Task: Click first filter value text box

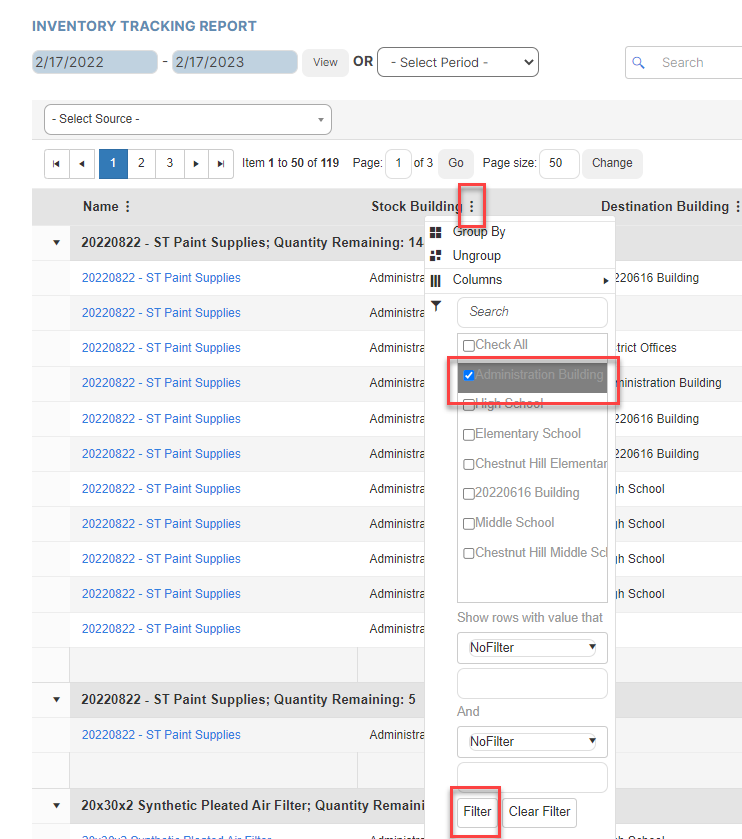Action: tap(532, 683)
